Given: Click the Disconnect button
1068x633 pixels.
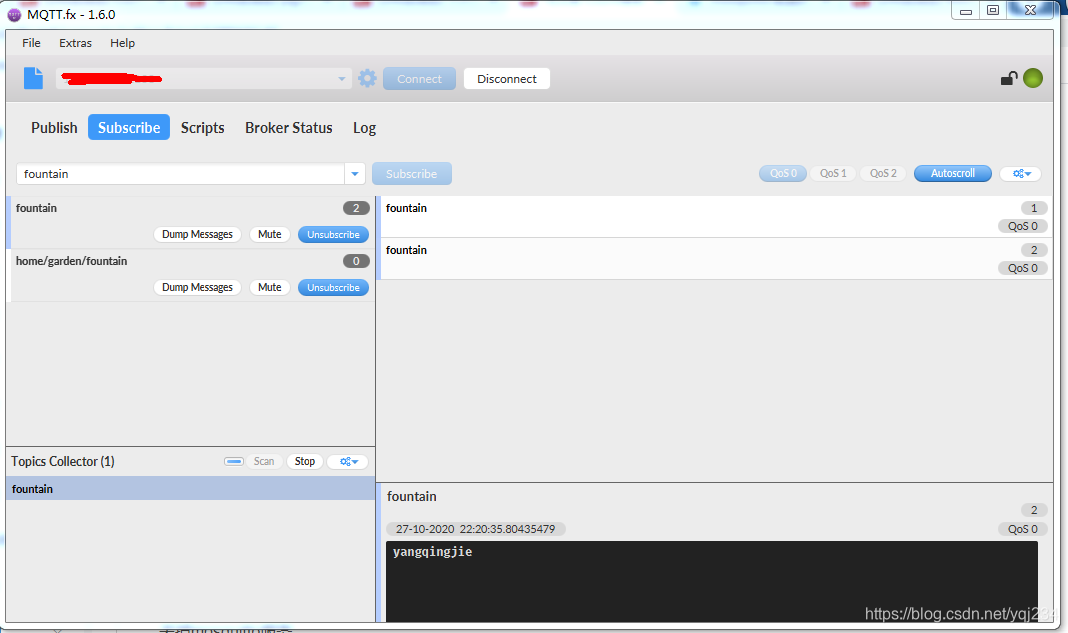Looking at the screenshot, I should tap(506, 78).
